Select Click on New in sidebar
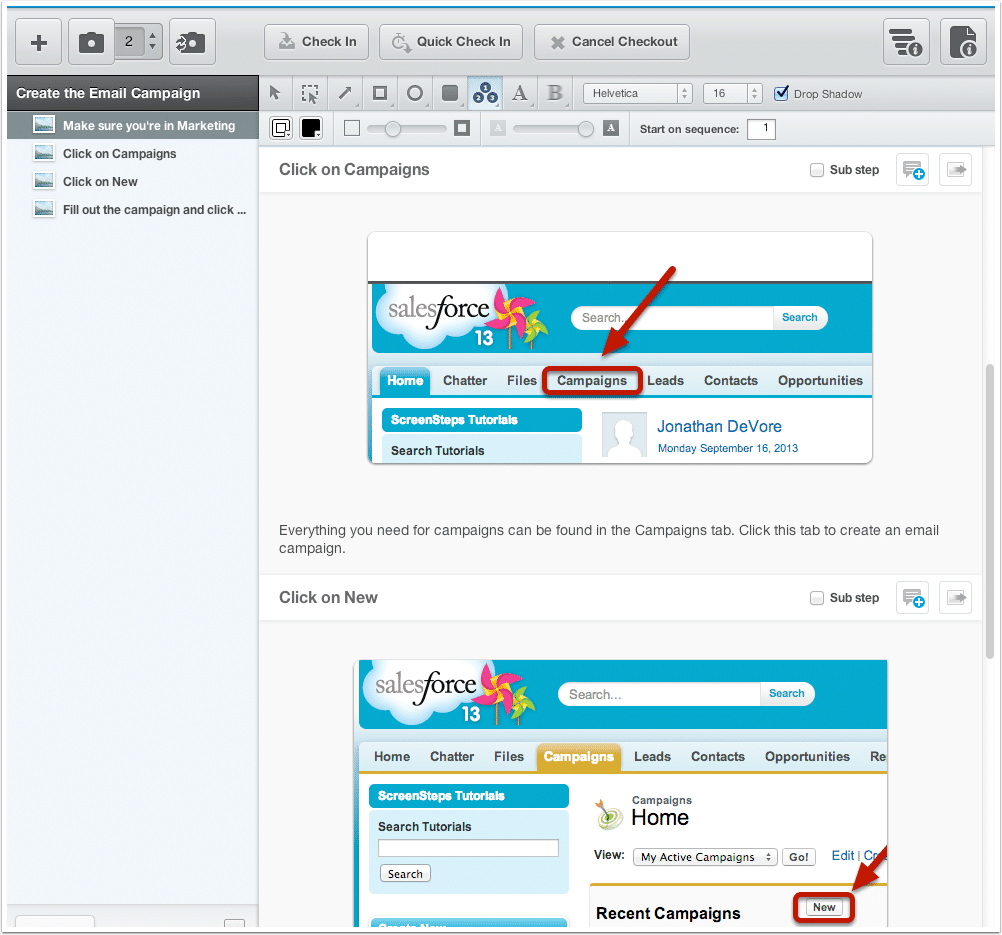Screen dimensions: 1002x935 pos(133,182)
